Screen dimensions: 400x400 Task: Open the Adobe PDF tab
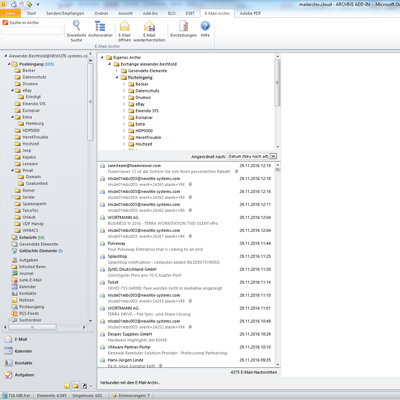(x=250, y=13)
